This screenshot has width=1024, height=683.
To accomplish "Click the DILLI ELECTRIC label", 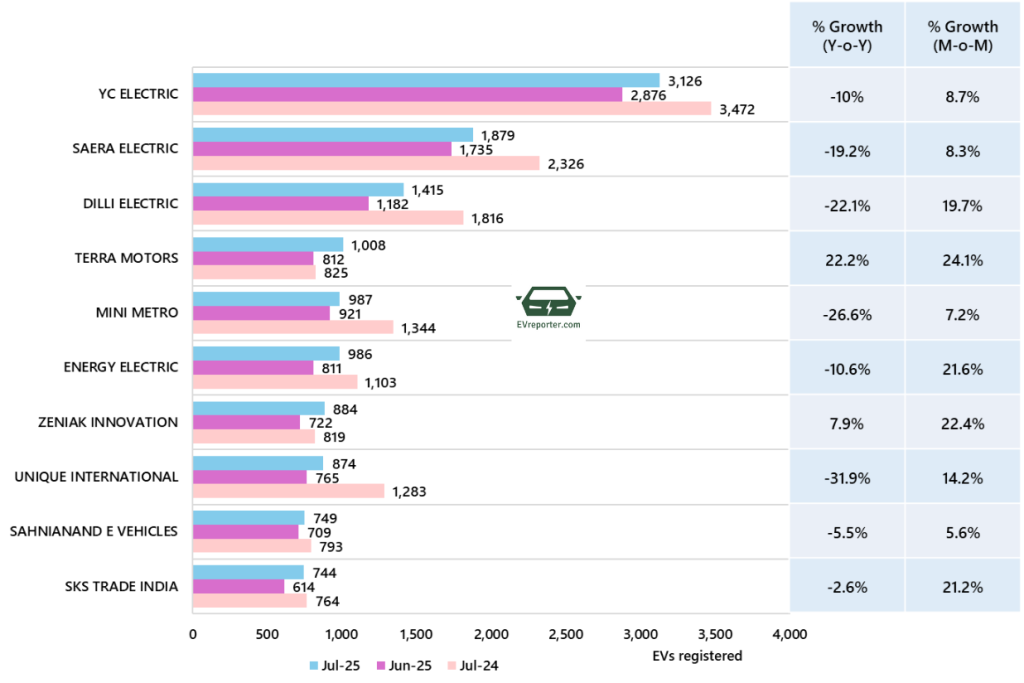I will [131, 204].
